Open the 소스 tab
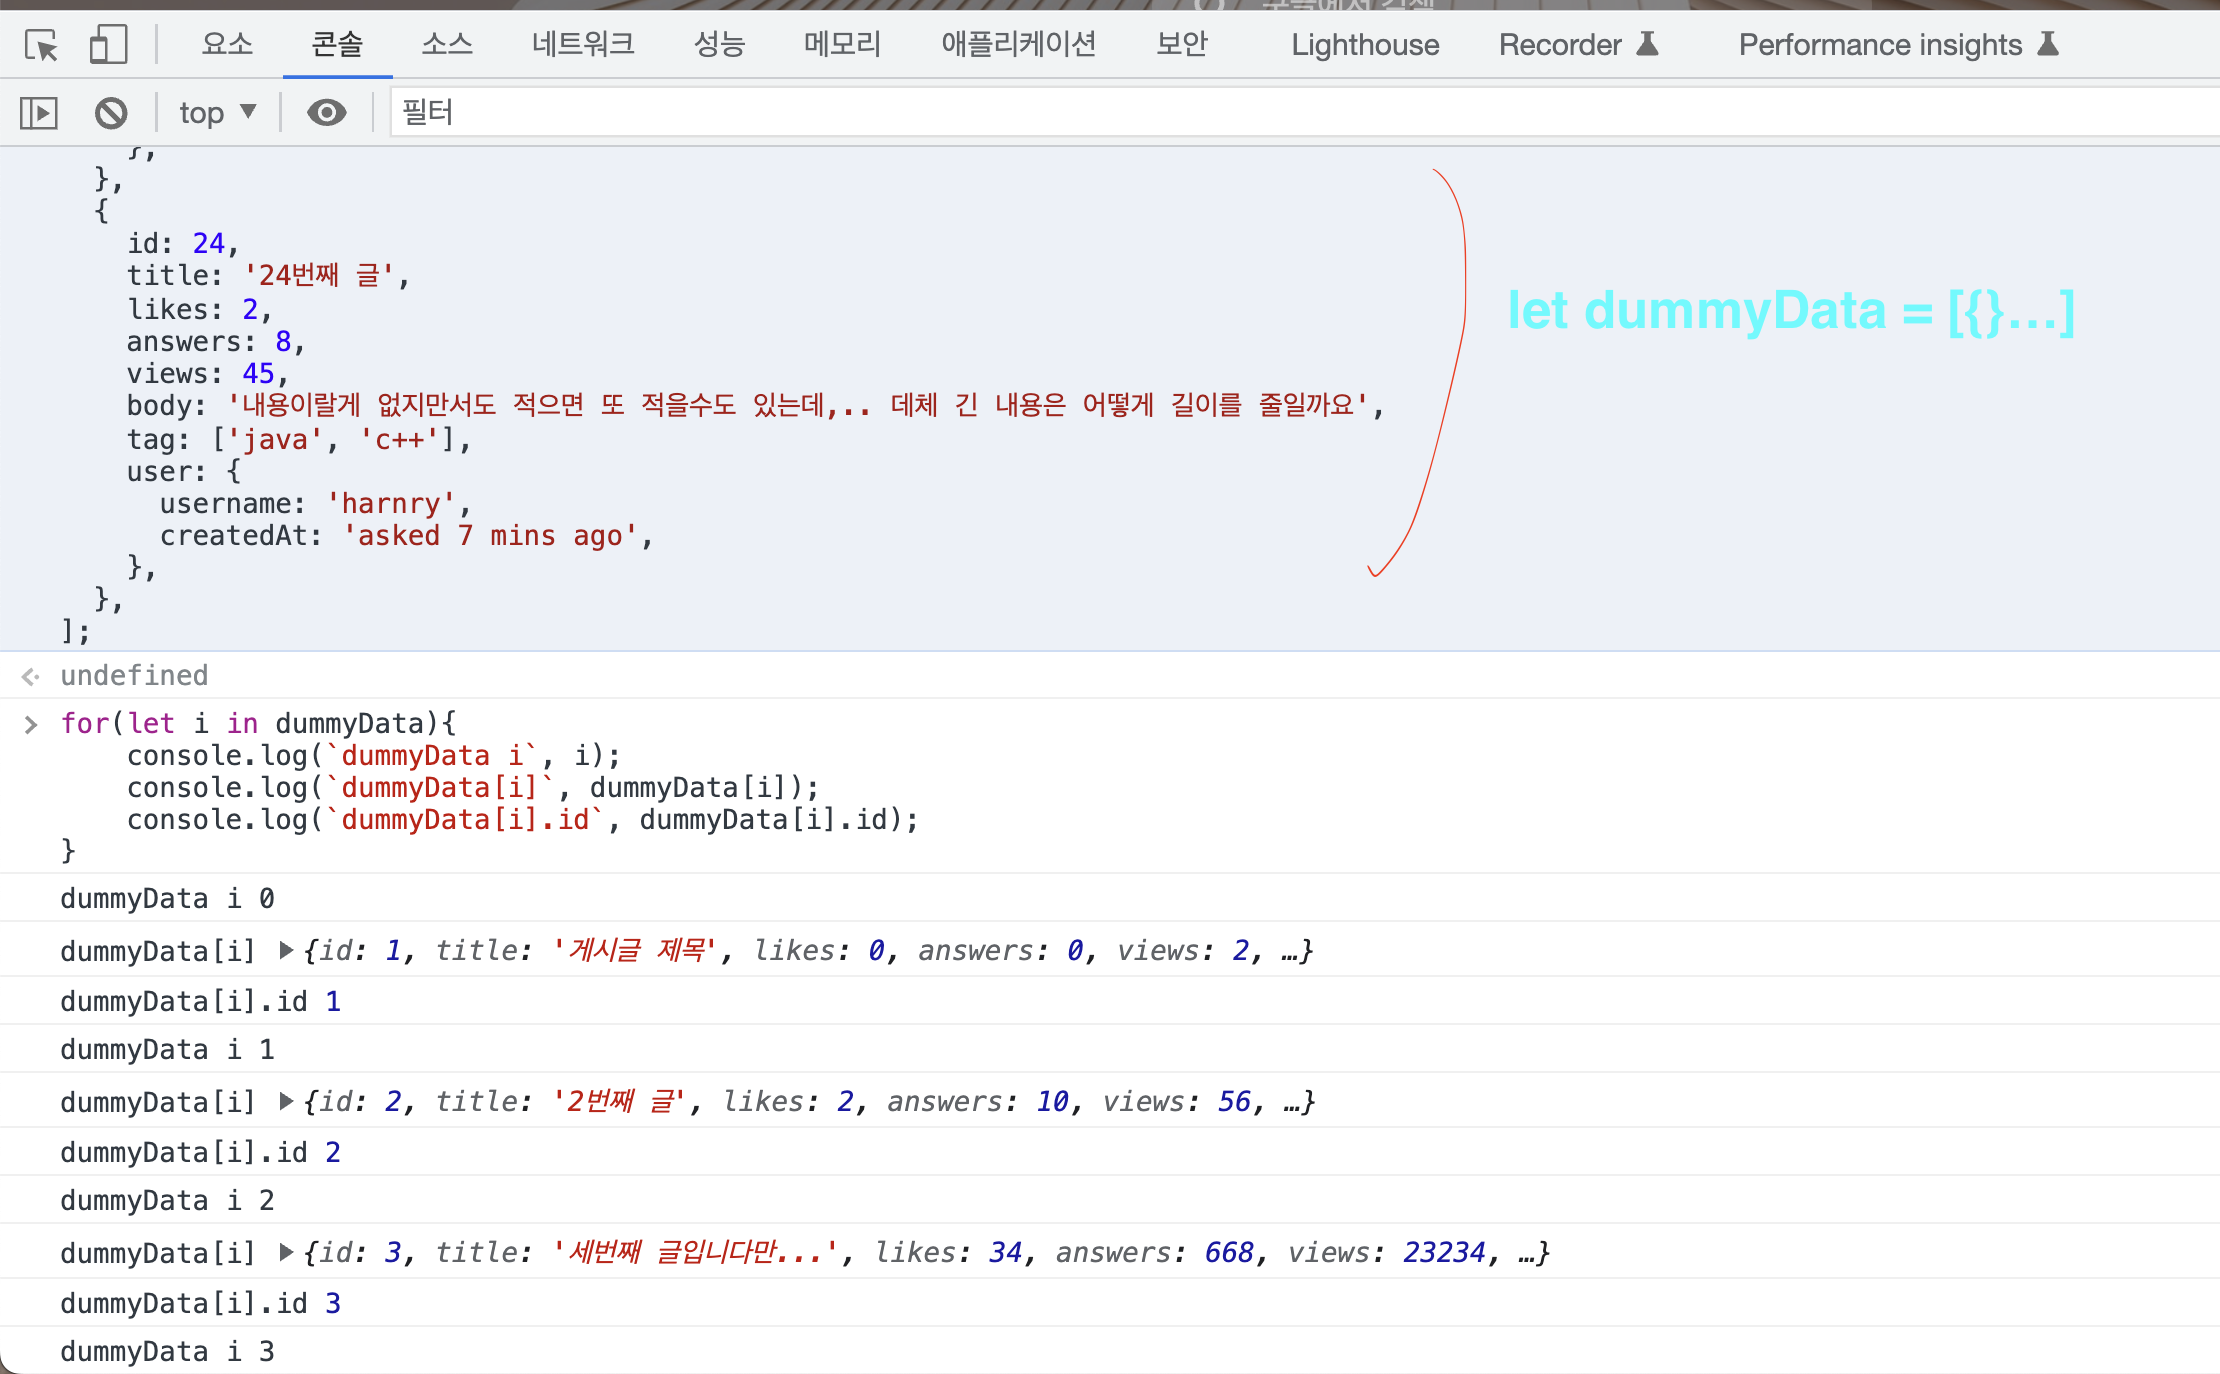The width and height of the screenshot is (2220, 1374). (x=447, y=44)
